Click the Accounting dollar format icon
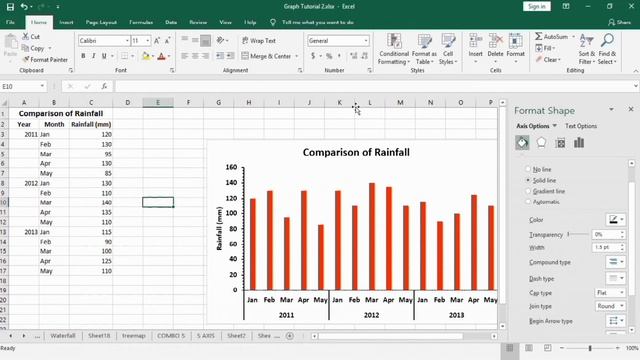The height and width of the screenshot is (360, 640). point(313,56)
